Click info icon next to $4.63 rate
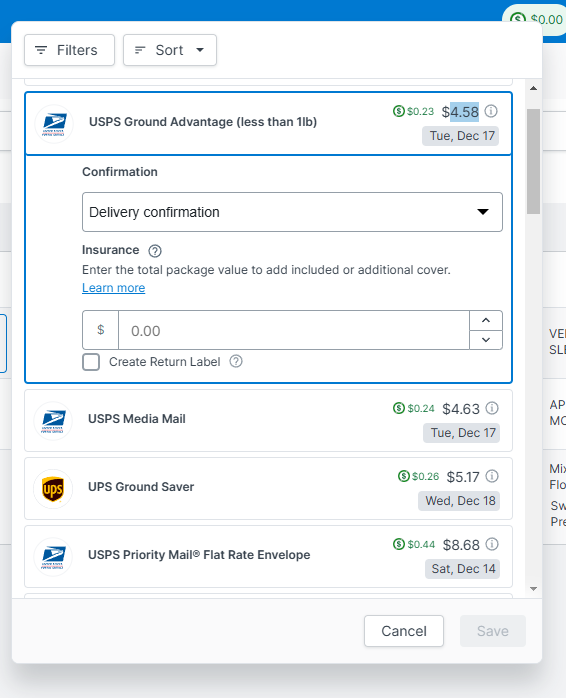This screenshot has height=698, width=566. pyautogui.click(x=492, y=408)
